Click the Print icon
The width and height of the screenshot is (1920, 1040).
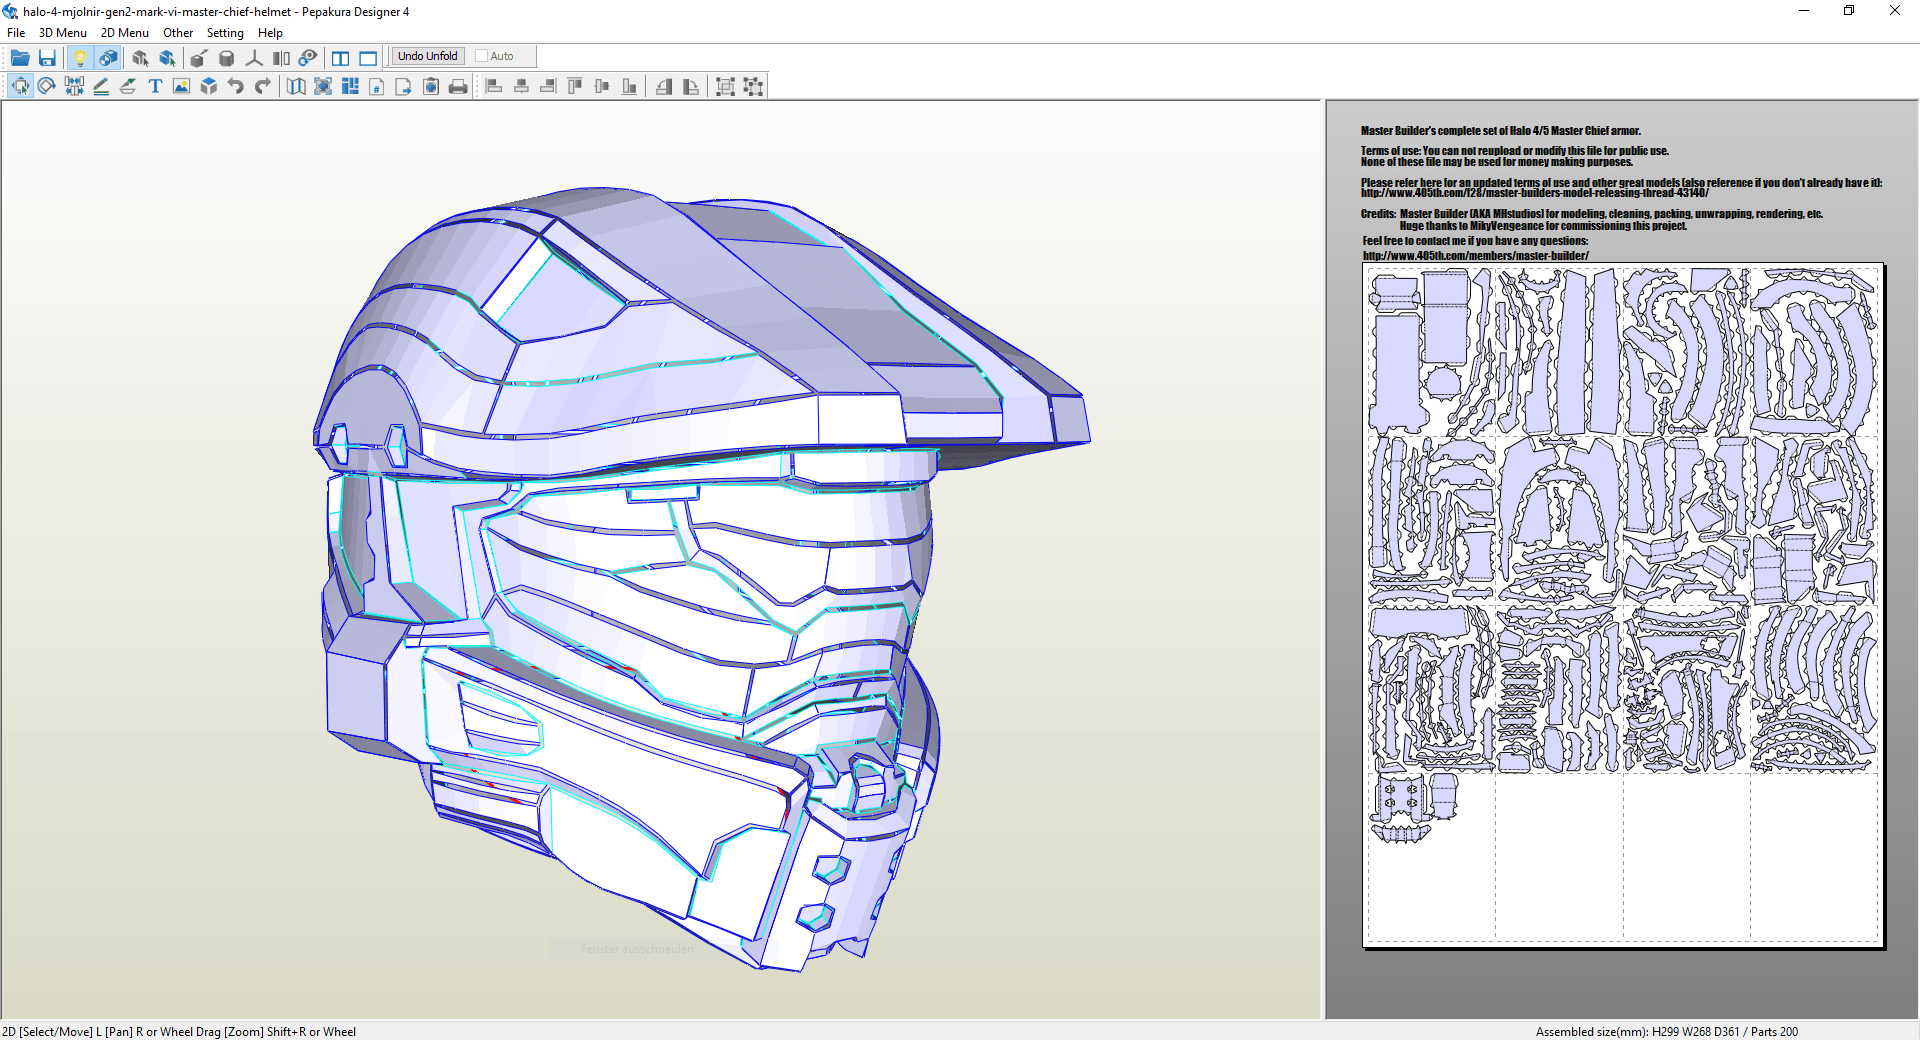pos(458,86)
